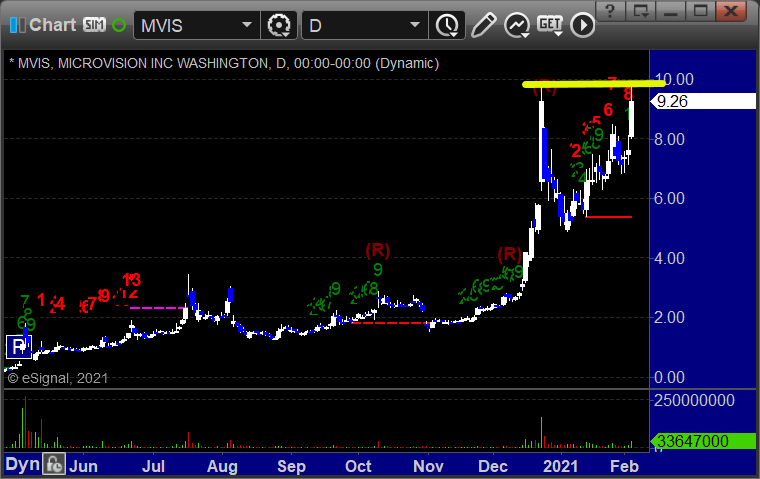Select the pencil drawing tools icon
This screenshot has width=760, height=479.
[483, 25]
